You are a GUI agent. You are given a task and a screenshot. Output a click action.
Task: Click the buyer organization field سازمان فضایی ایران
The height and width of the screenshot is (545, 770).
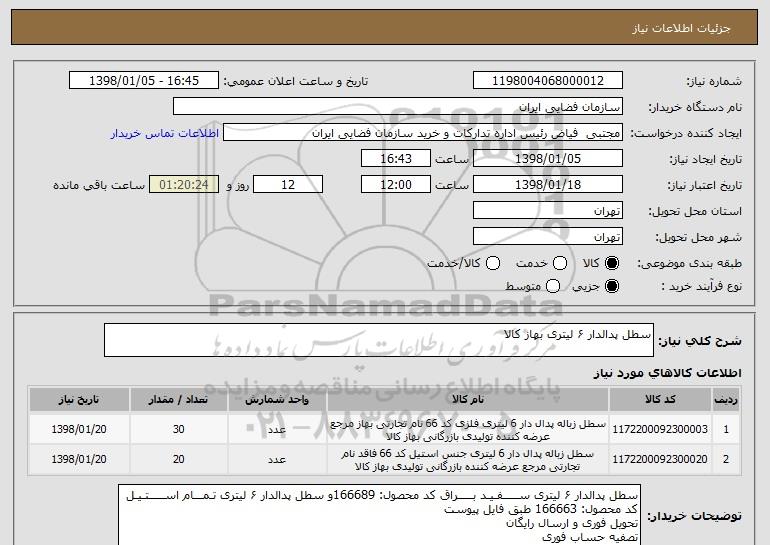pos(398,107)
